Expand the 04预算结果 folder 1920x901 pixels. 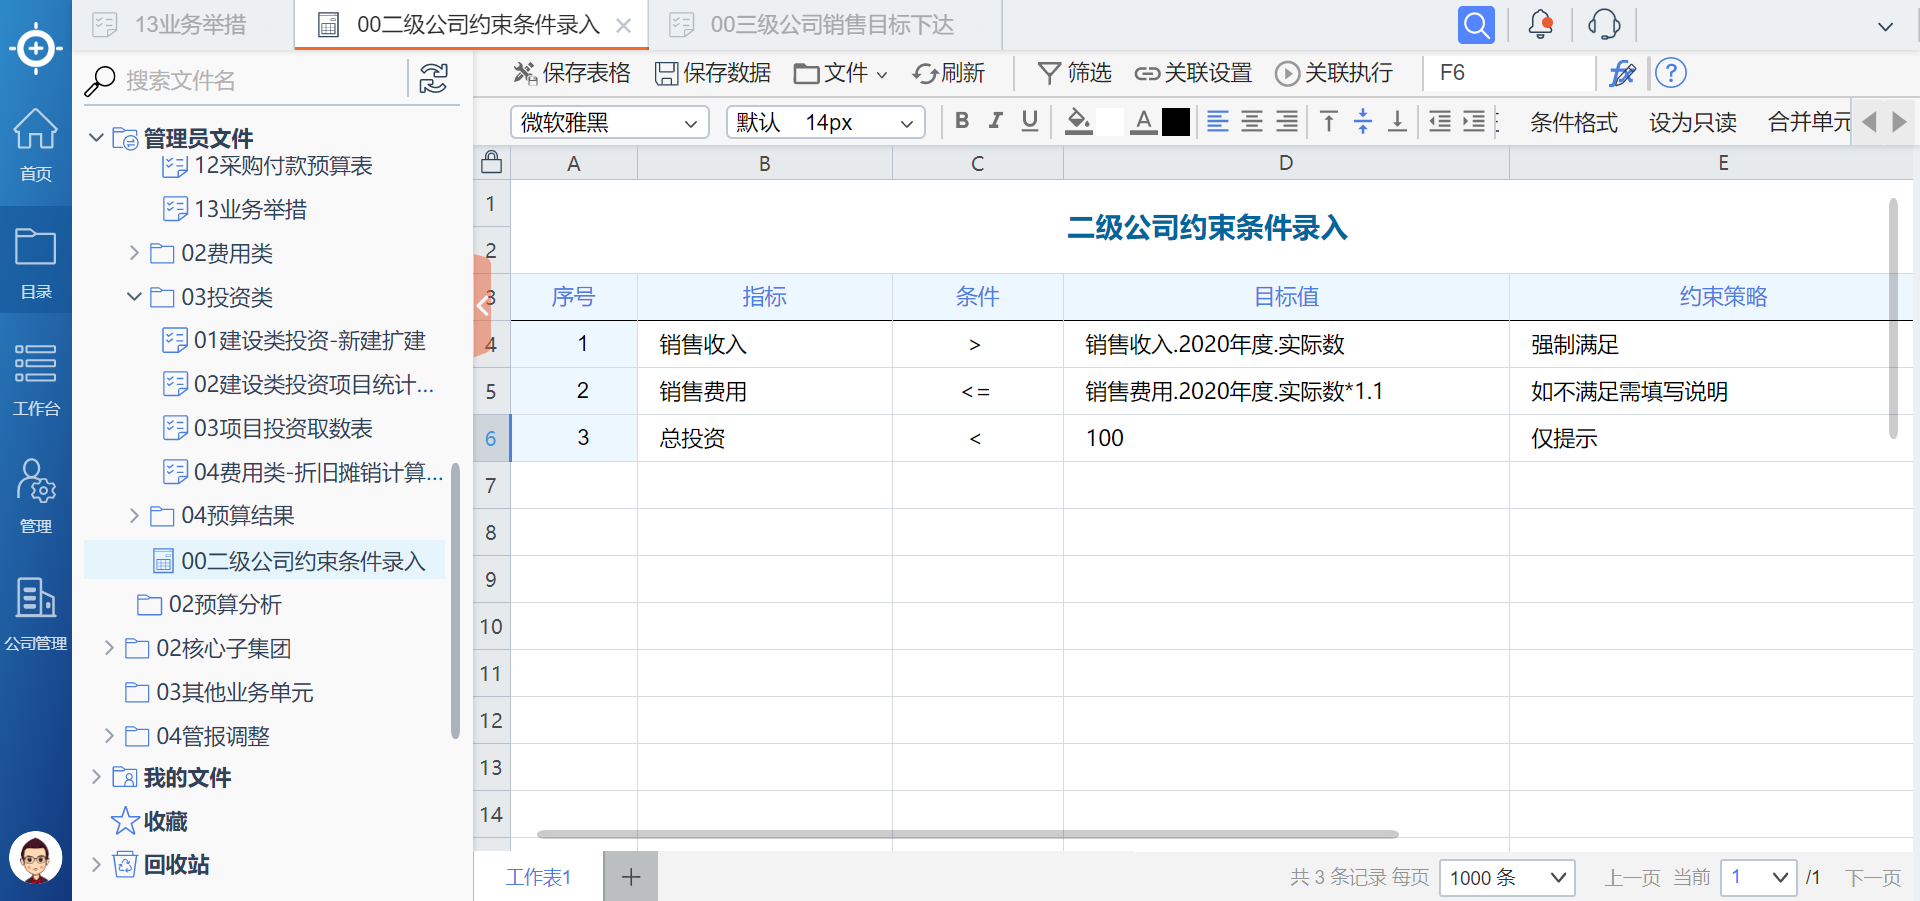(x=134, y=516)
